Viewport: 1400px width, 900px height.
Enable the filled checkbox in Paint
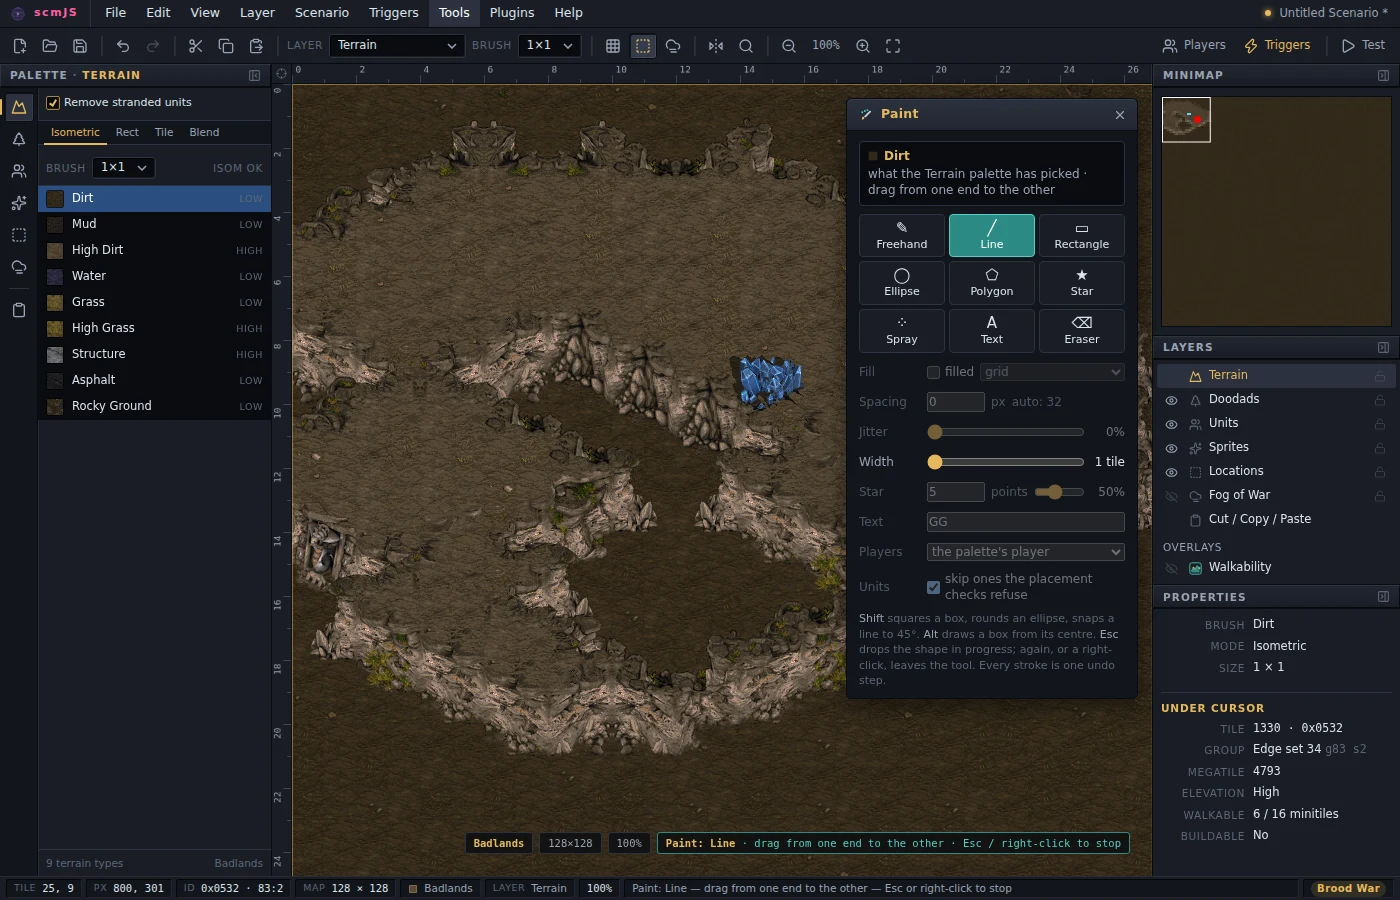pos(933,372)
